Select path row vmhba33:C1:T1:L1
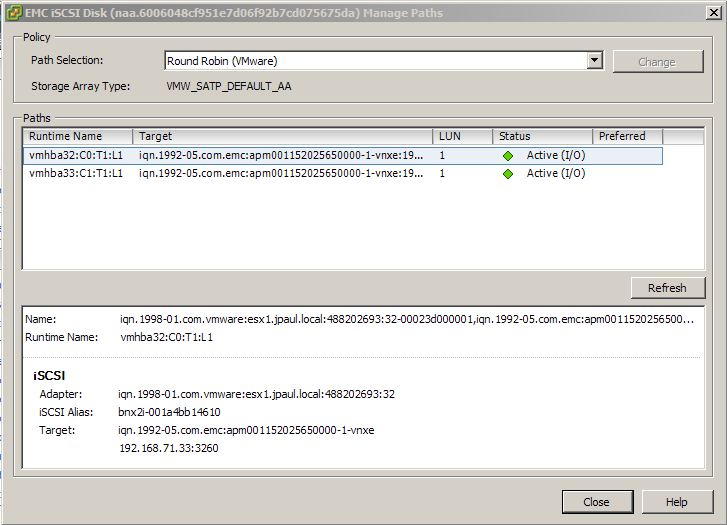Screen dimensions: 727x525 [343, 173]
